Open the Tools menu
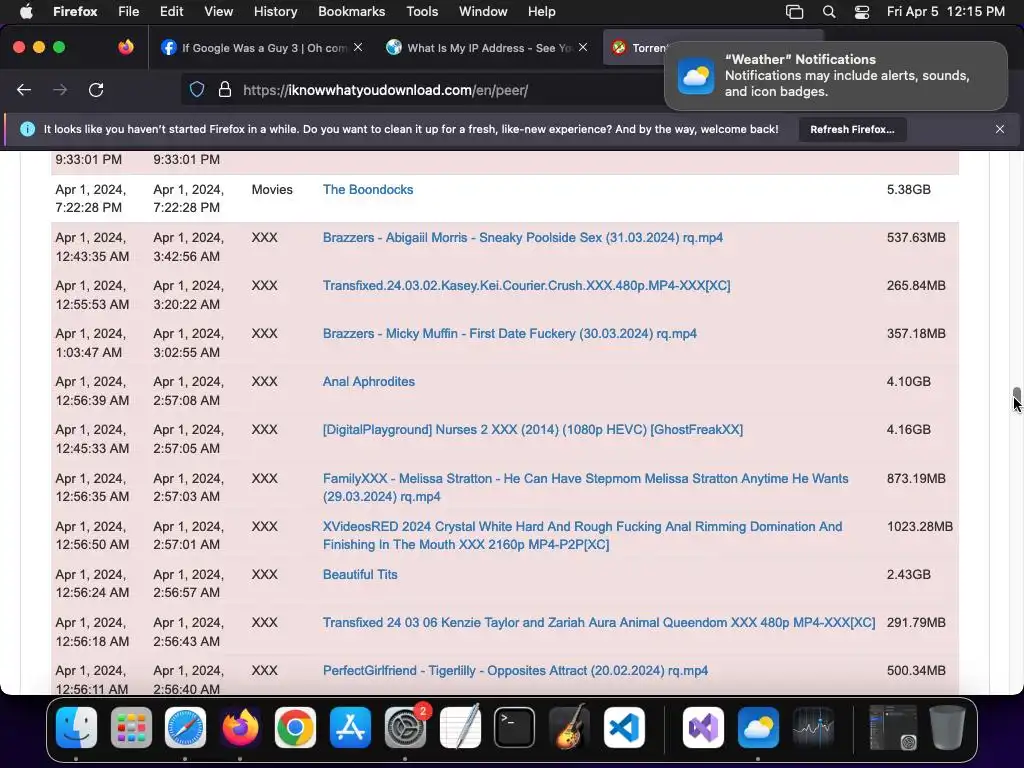 tap(422, 11)
